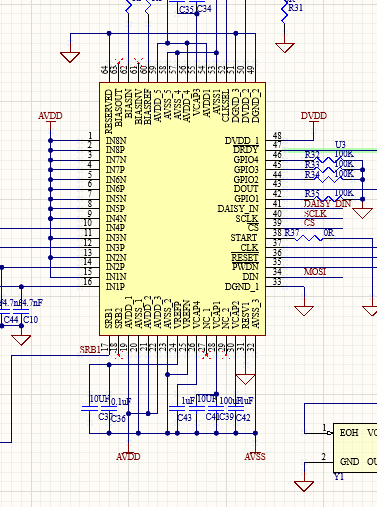Select the SCLK pin name inside chip
The height and width of the screenshot is (507, 377).
click(x=247, y=219)
